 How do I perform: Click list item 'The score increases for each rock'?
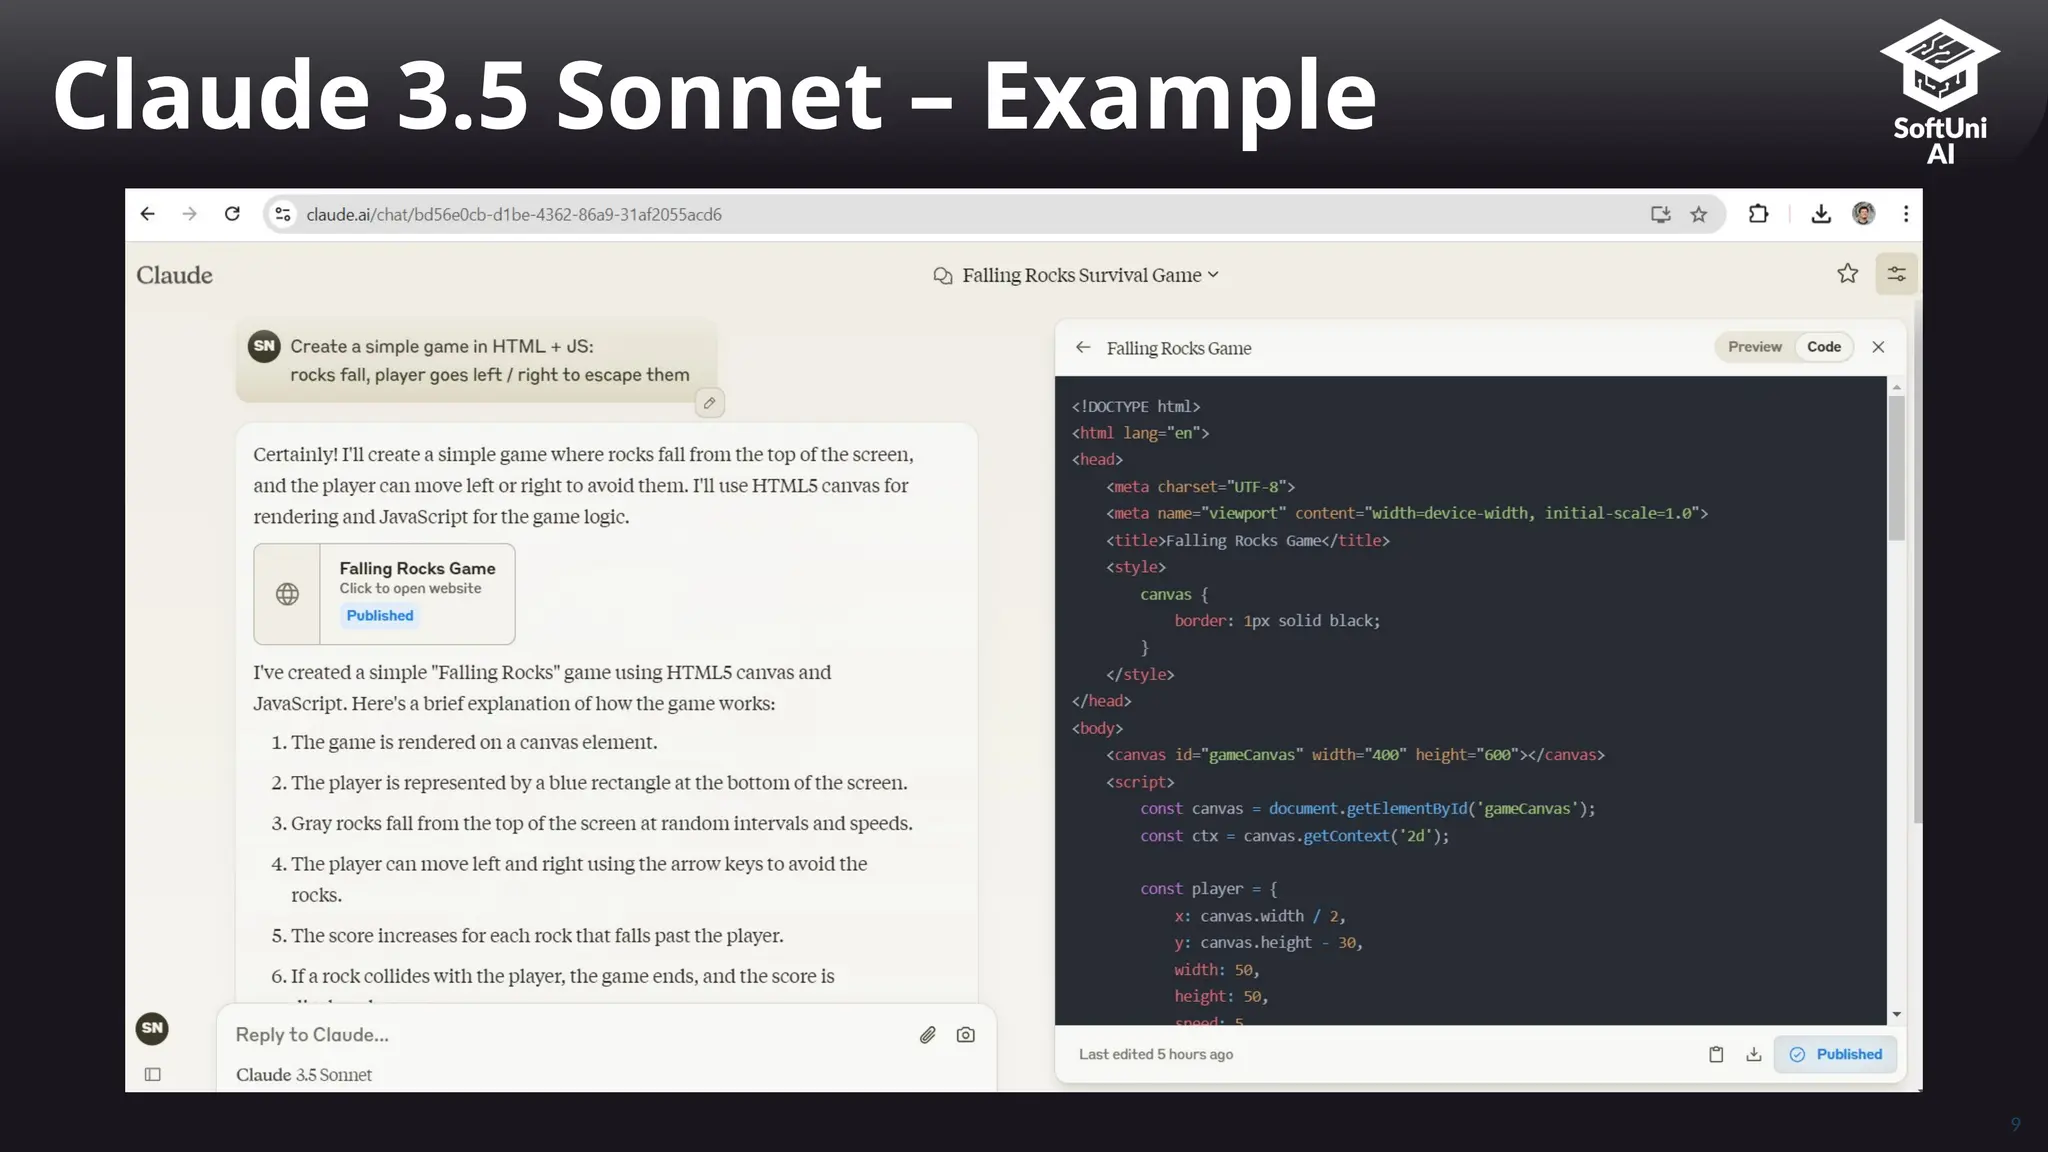[537, 935]
